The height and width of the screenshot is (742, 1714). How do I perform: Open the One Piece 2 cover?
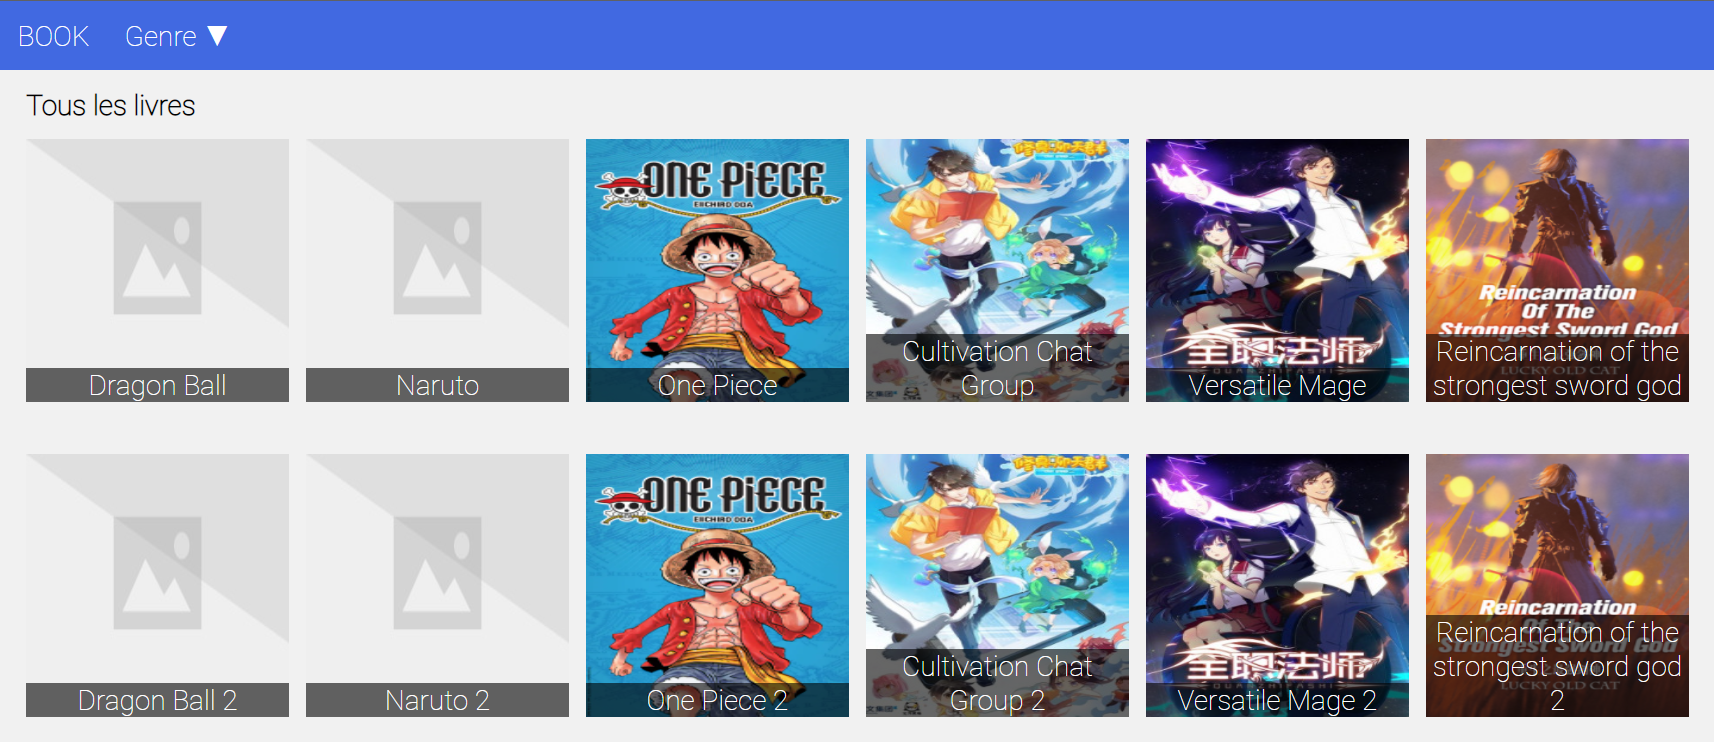717,585
